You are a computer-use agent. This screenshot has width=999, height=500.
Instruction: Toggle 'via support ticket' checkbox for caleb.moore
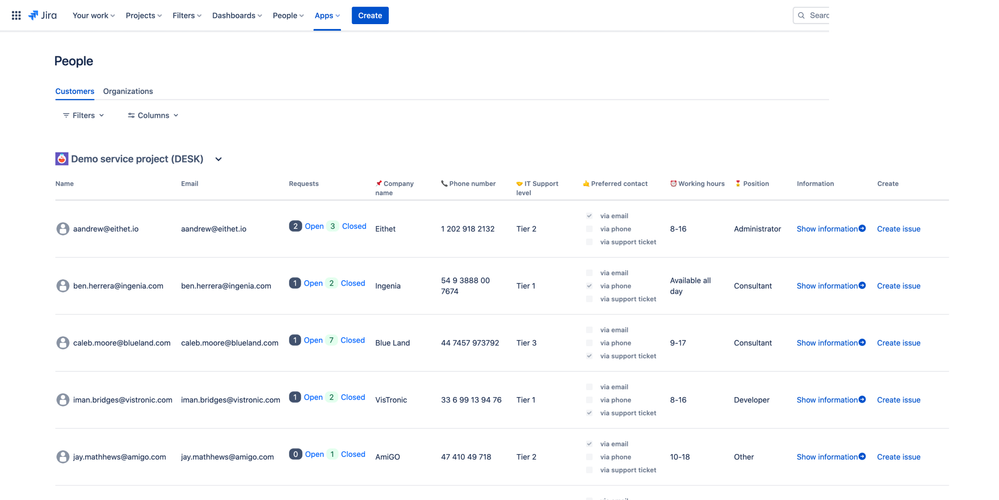coord(589,356)
